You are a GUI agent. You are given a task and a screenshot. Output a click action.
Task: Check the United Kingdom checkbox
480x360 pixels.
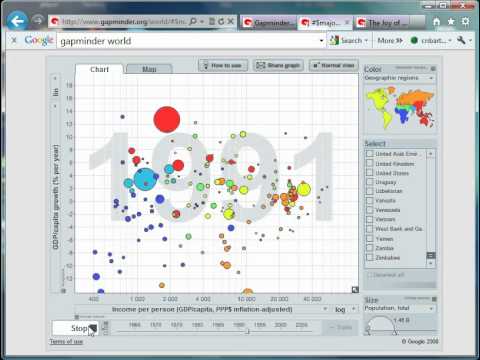click(x=369, y=163)
